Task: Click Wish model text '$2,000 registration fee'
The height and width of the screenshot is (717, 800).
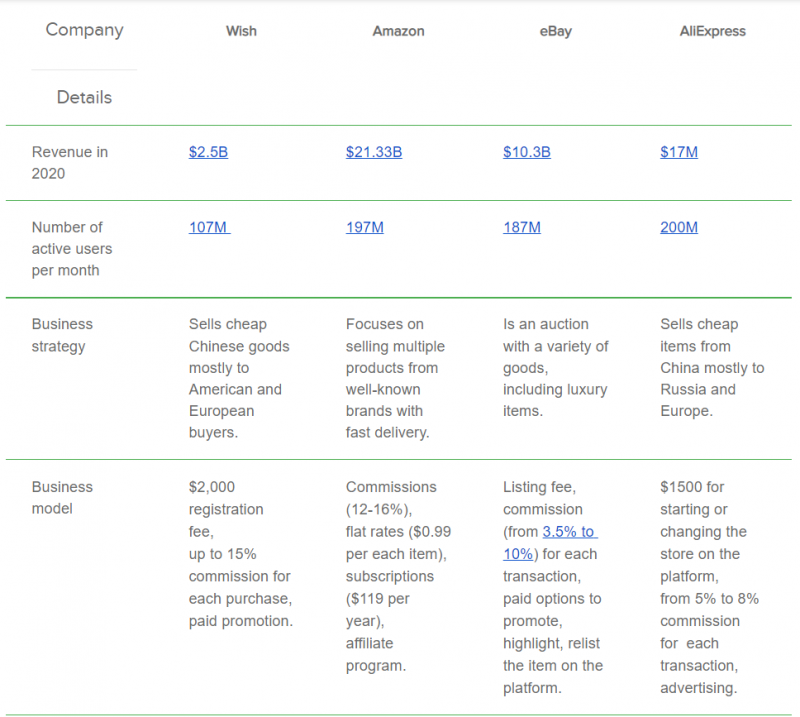Action: point(226,509)
